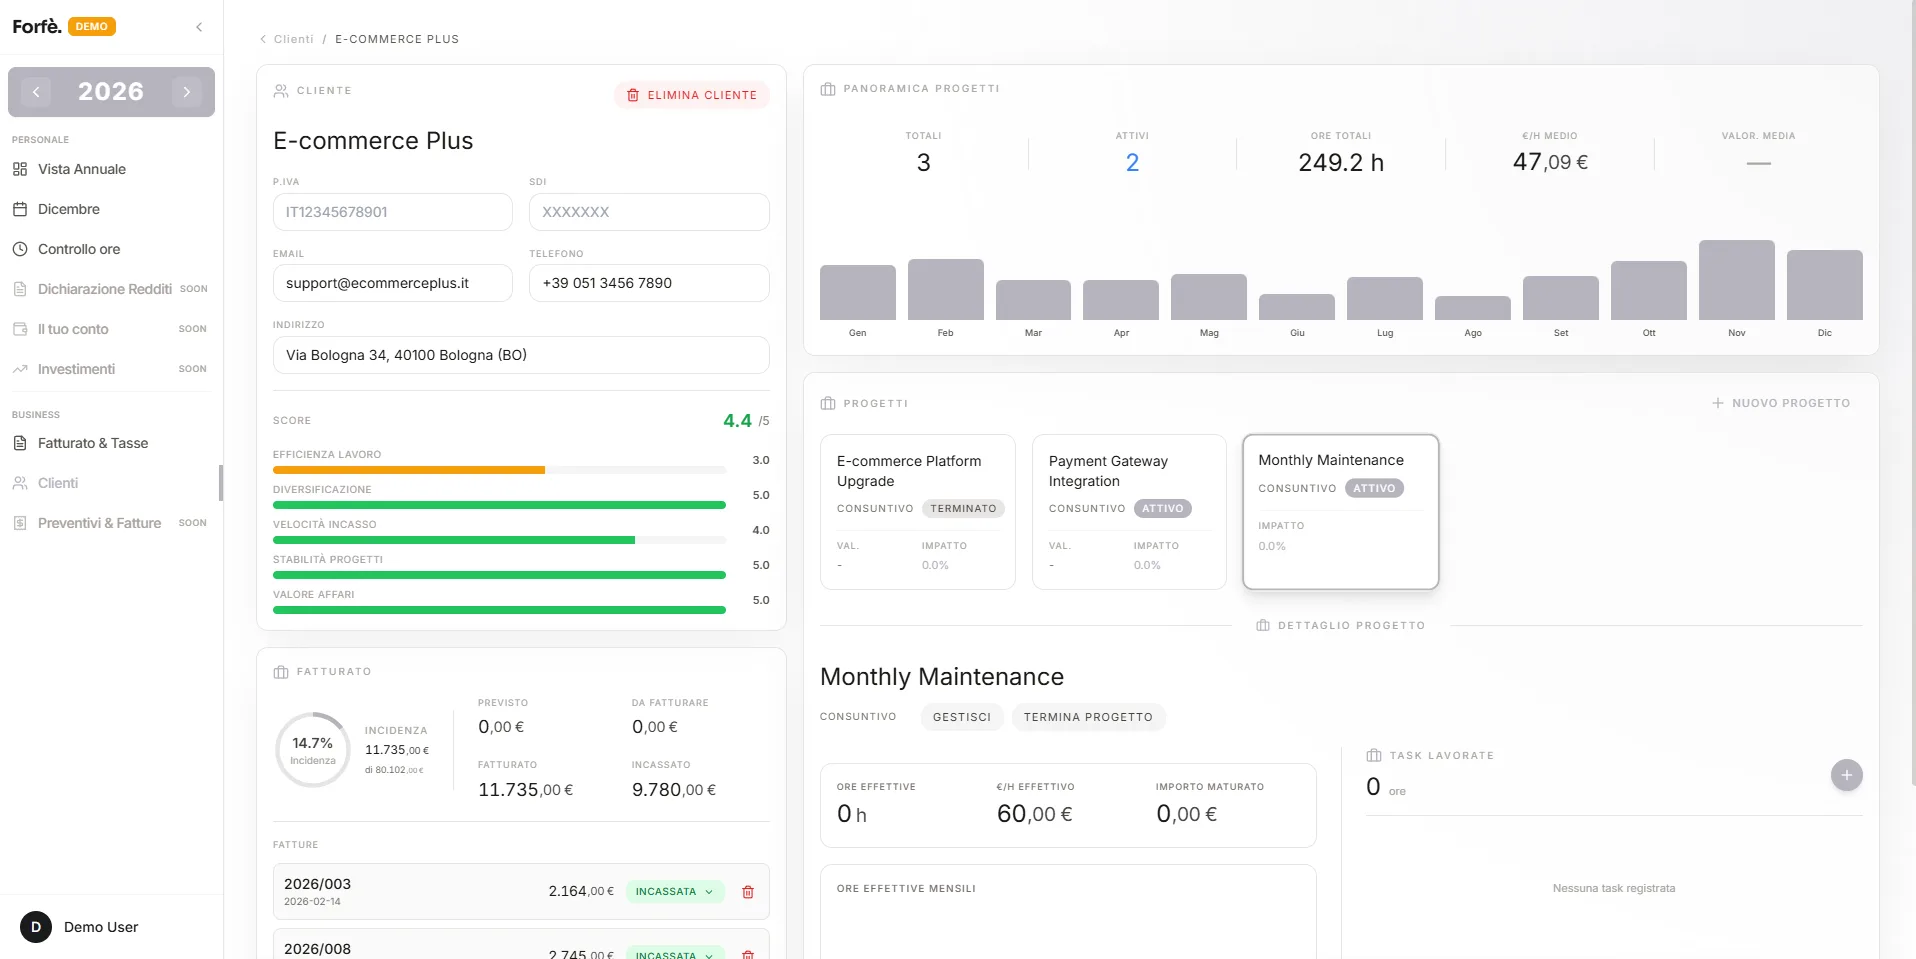Select invoice row 2026/003

pyautogui.click(x=521, y=891)
